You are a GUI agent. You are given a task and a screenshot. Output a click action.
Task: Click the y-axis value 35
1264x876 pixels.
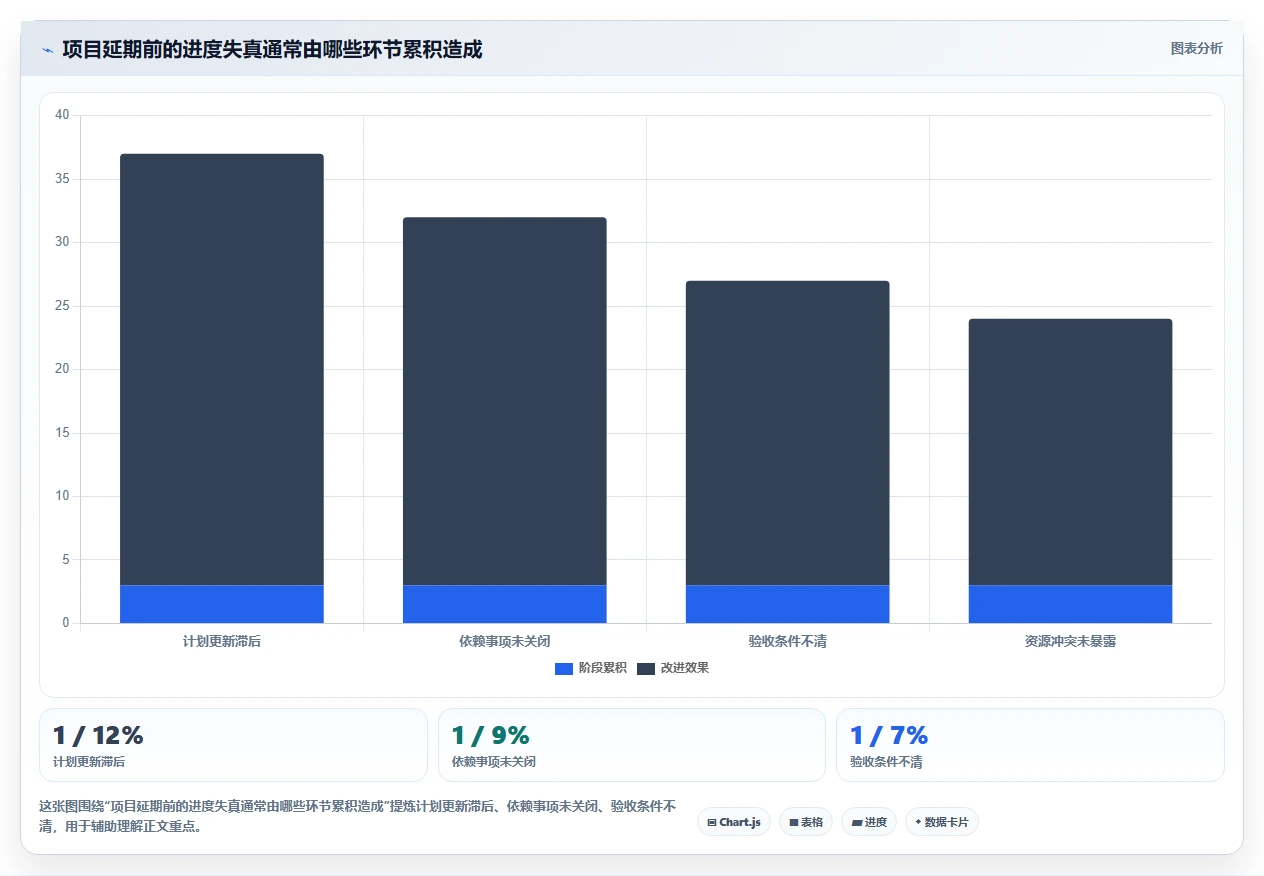click(x=62, y=179)
